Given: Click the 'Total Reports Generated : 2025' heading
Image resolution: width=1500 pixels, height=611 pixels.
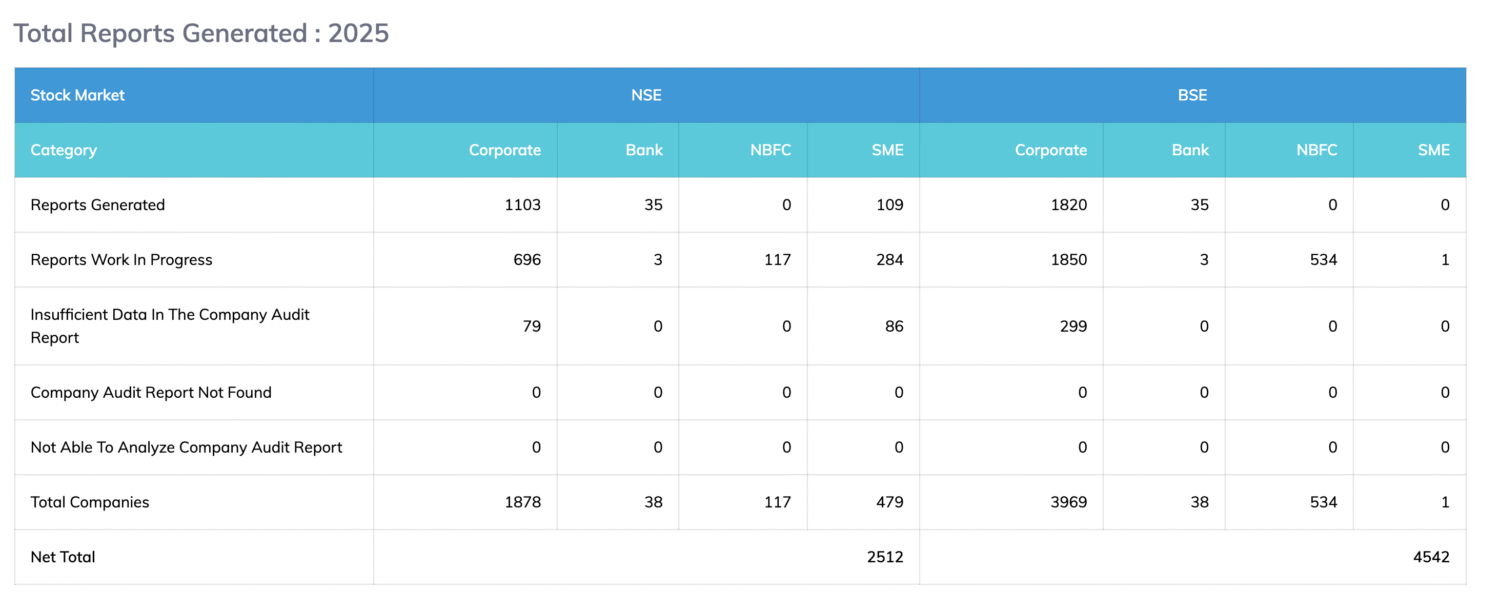Looking at the screenshot, I should [201, 33].
